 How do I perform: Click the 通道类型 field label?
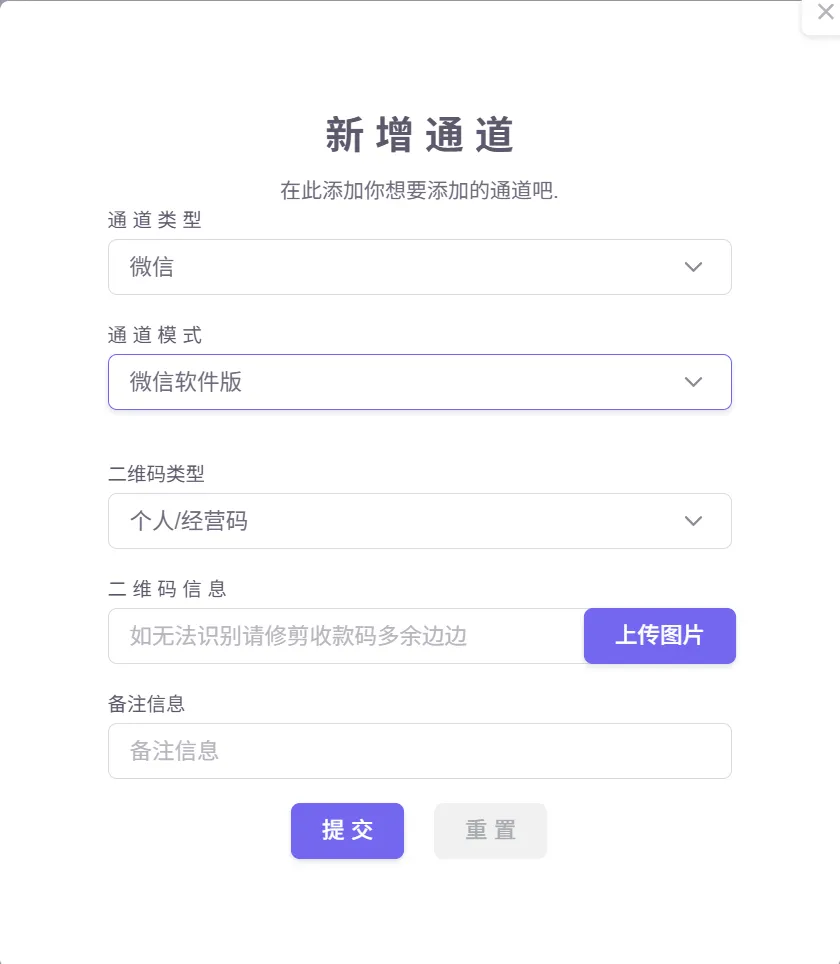155,220
